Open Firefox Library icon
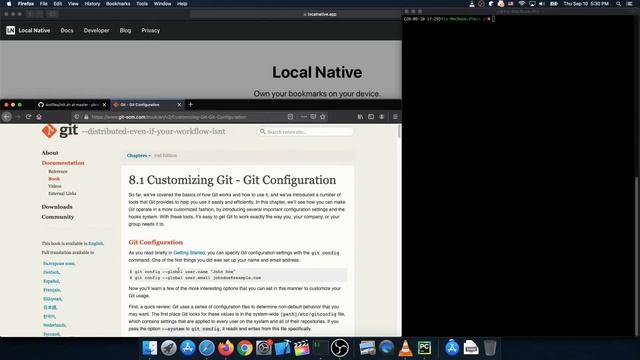Viewport: 640px width, 360px height. click(360, 117)
